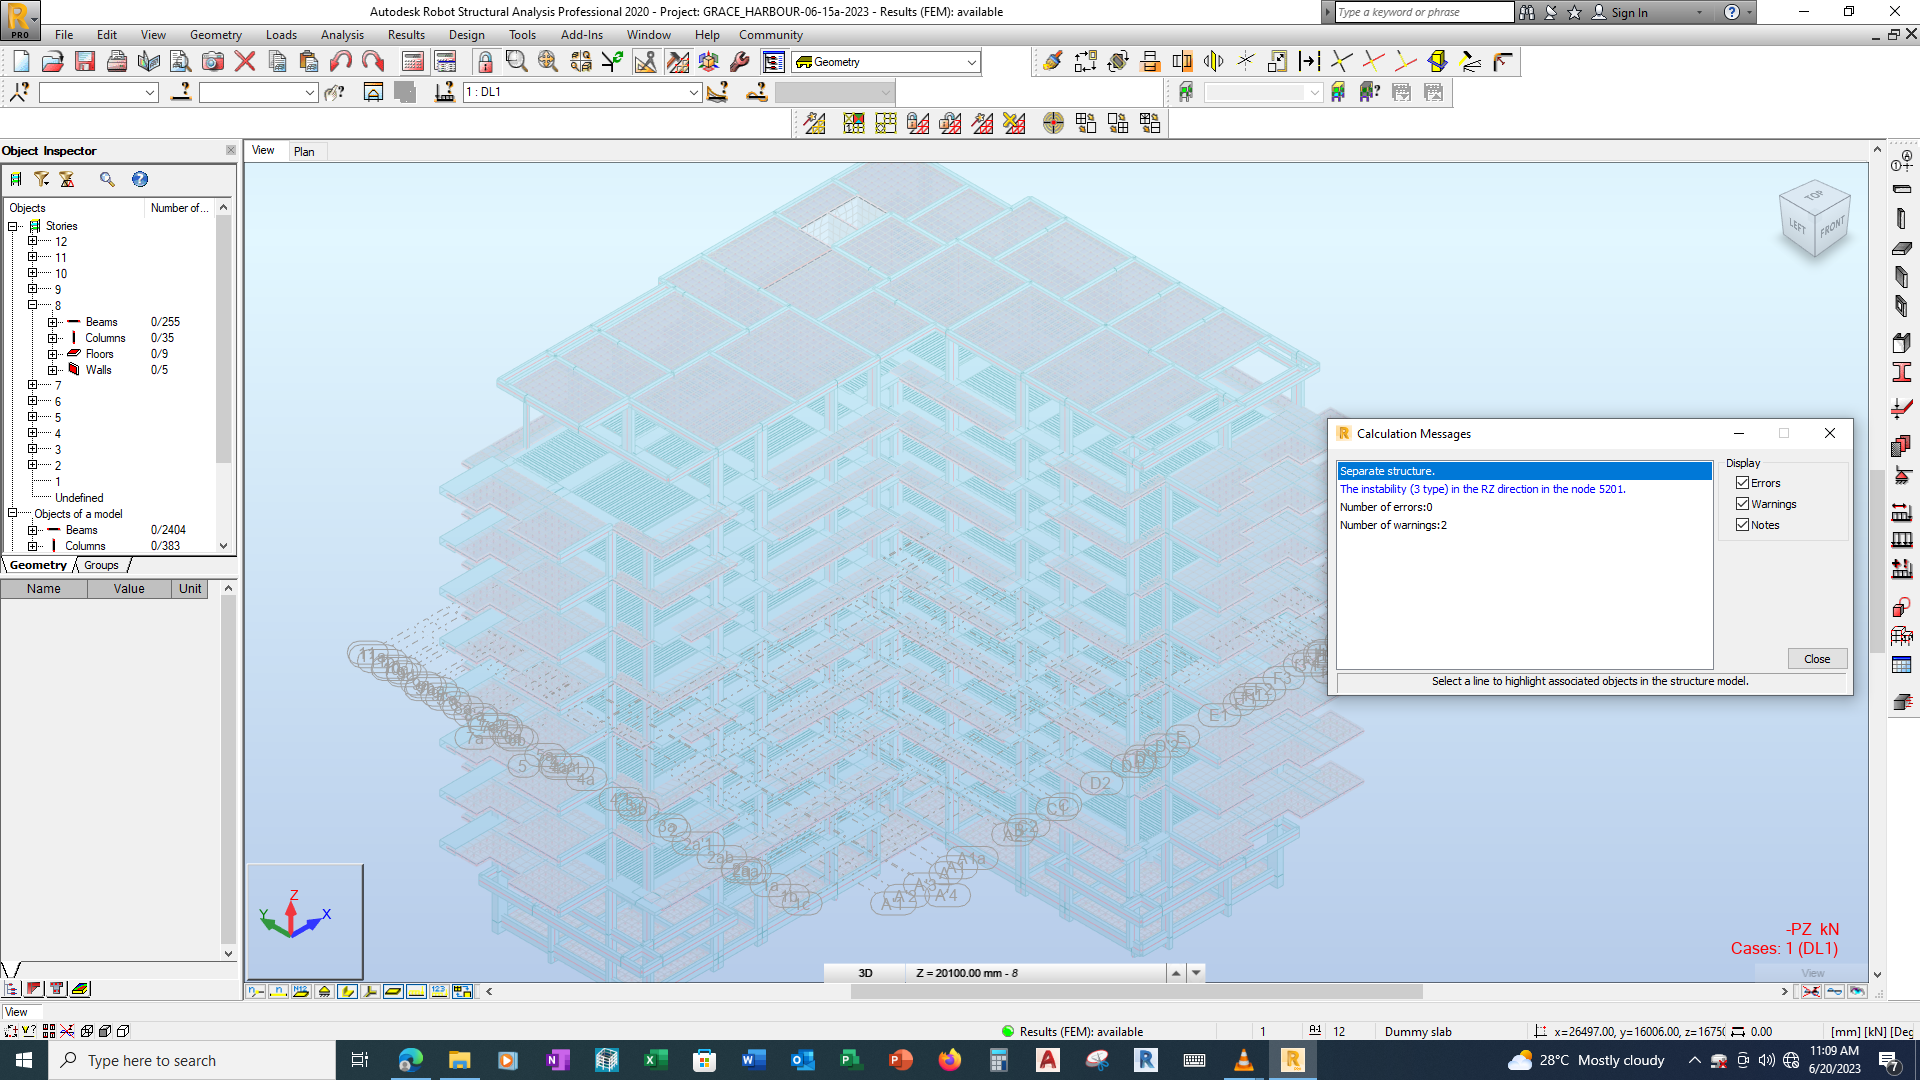Click the red X Delete icon

pyautogui.click(x=245, y=62)
